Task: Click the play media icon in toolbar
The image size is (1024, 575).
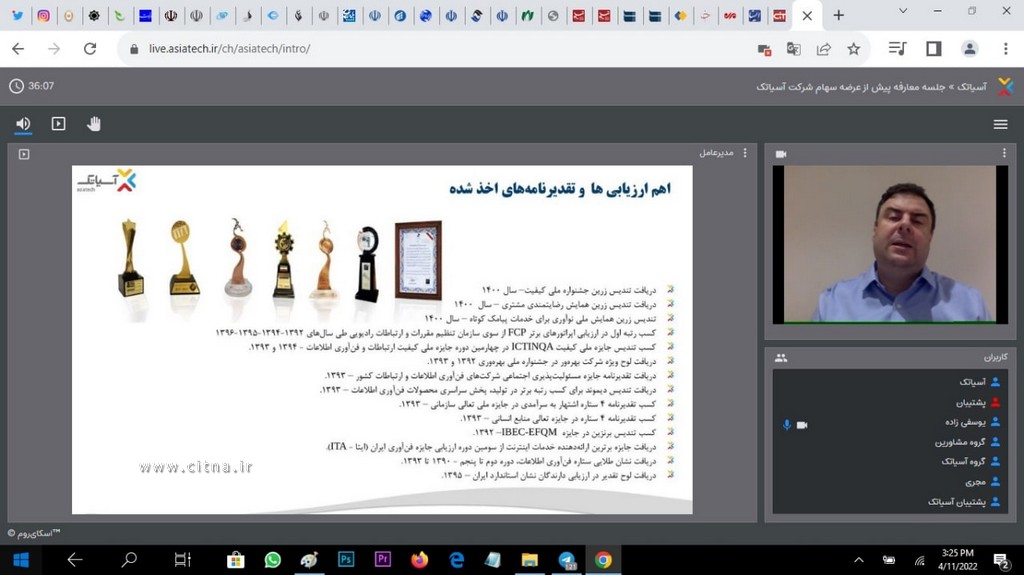Action: [58, 124]
